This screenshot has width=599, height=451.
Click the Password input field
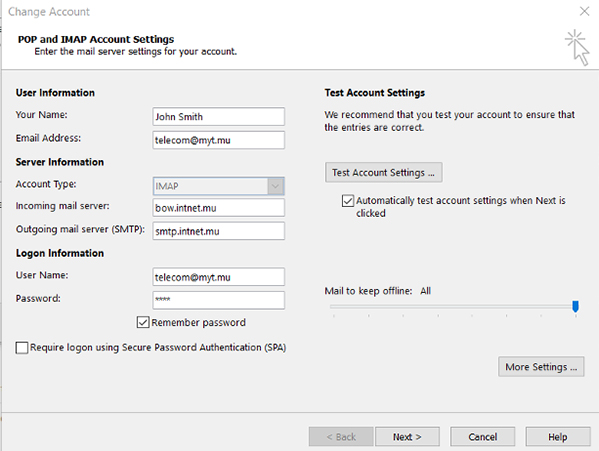219,300
